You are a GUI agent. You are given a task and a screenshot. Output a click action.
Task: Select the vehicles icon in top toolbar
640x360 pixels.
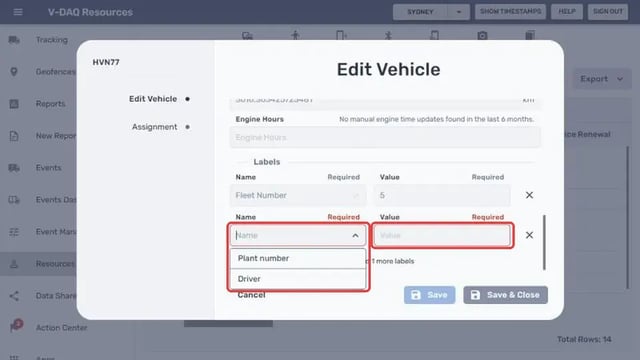pyautogui.click(x=247, y=36)
